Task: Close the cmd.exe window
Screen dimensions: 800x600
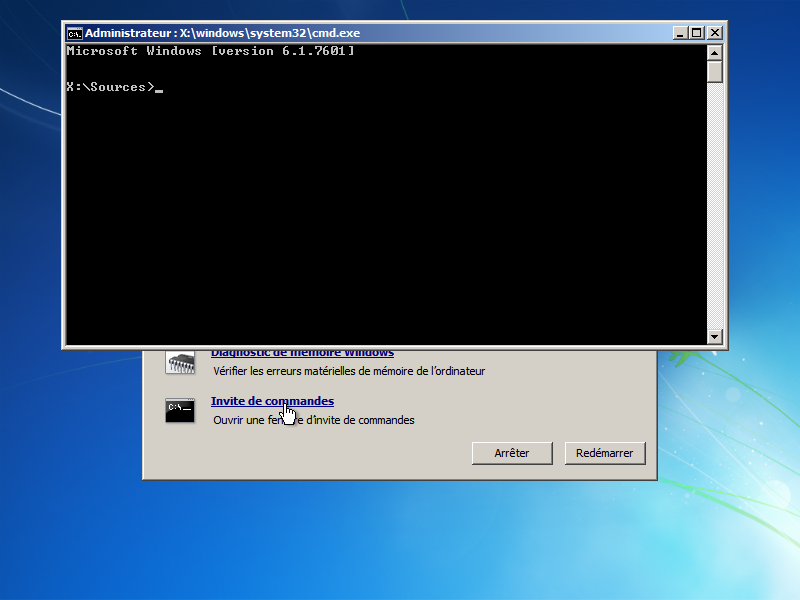Action: pyautogui.click(x=715, y=33)
